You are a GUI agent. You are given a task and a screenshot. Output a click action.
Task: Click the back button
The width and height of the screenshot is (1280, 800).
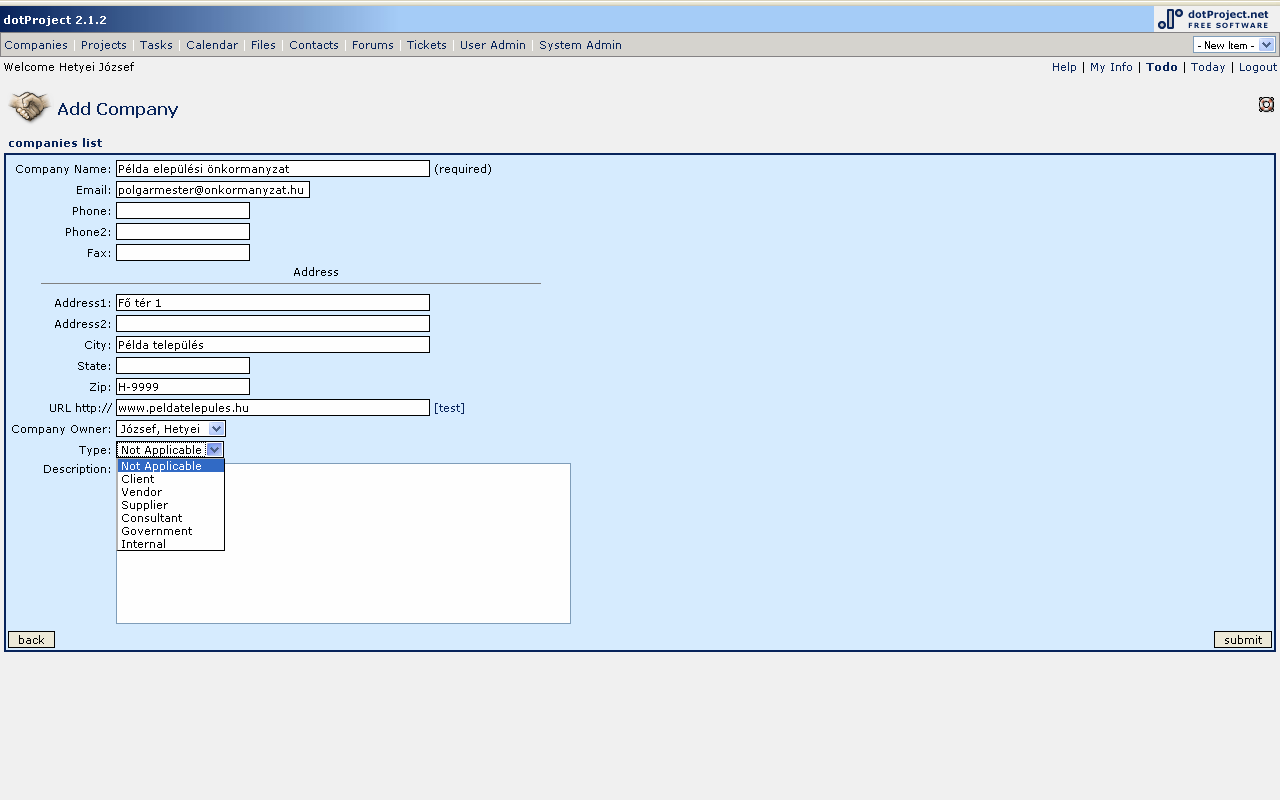pyautogui.click(x=31, y=640)
